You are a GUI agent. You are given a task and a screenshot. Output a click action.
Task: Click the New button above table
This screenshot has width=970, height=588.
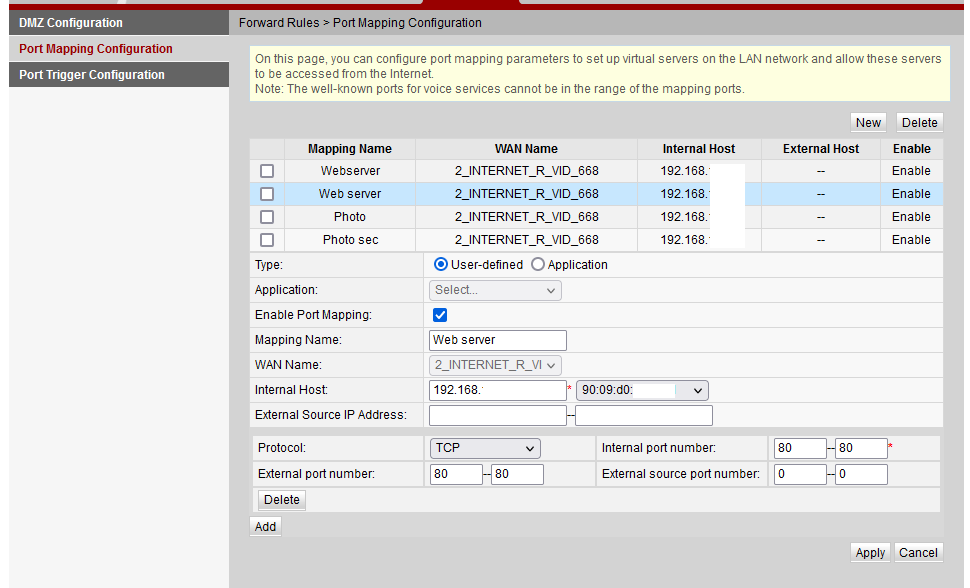868,122
